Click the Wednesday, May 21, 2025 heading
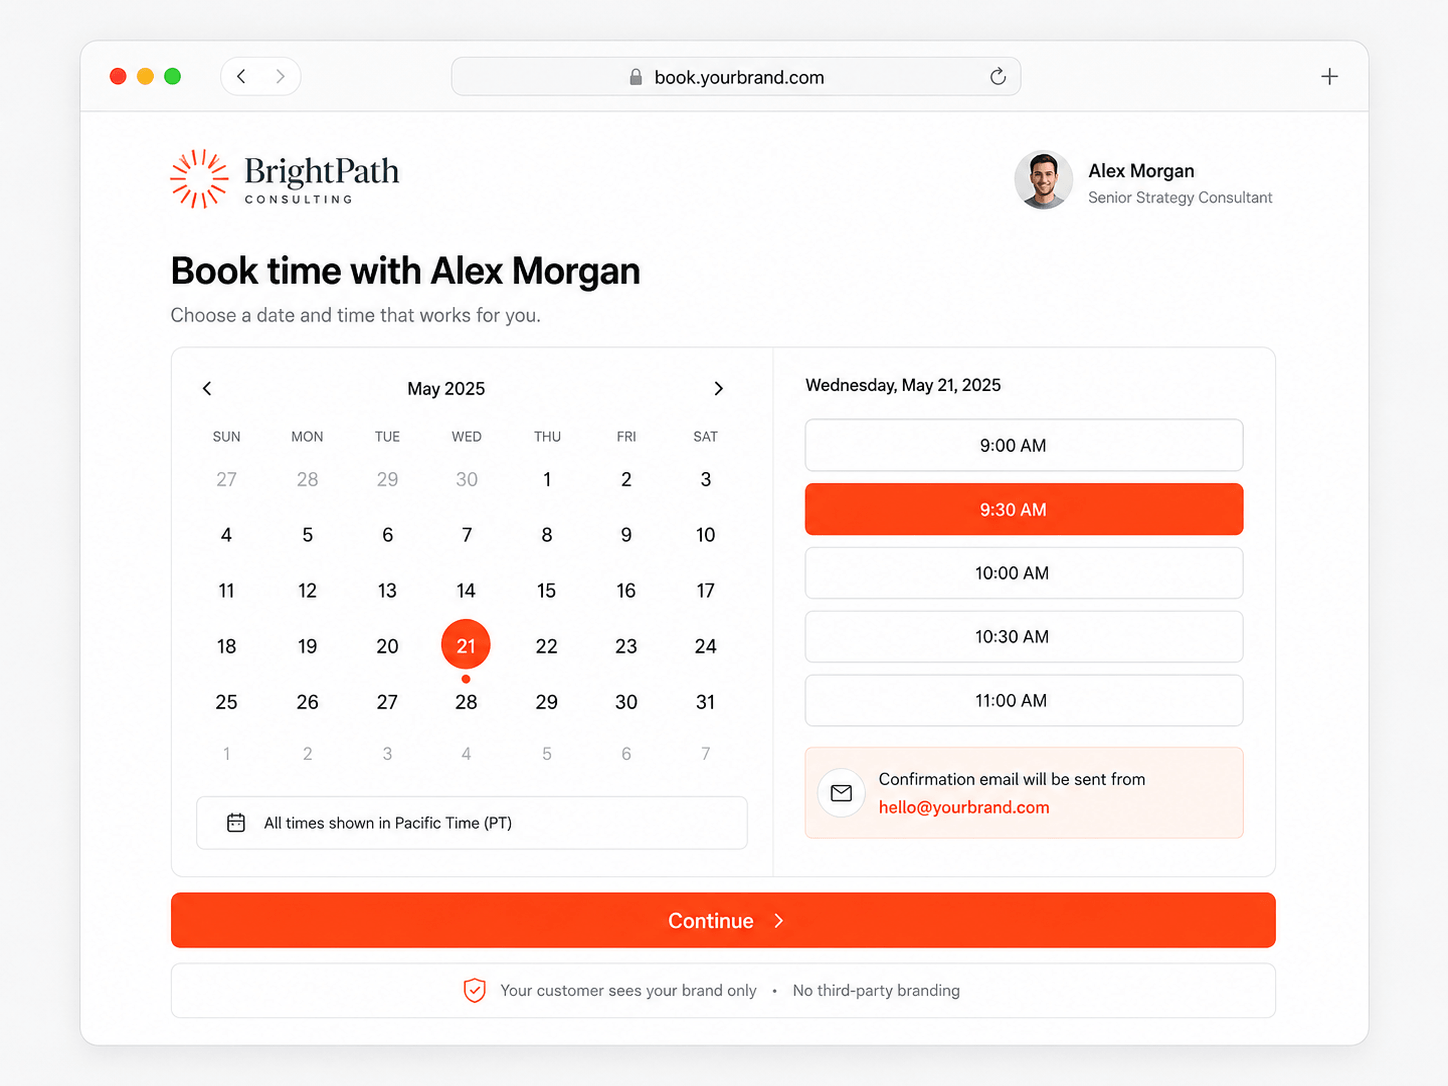 903,385
